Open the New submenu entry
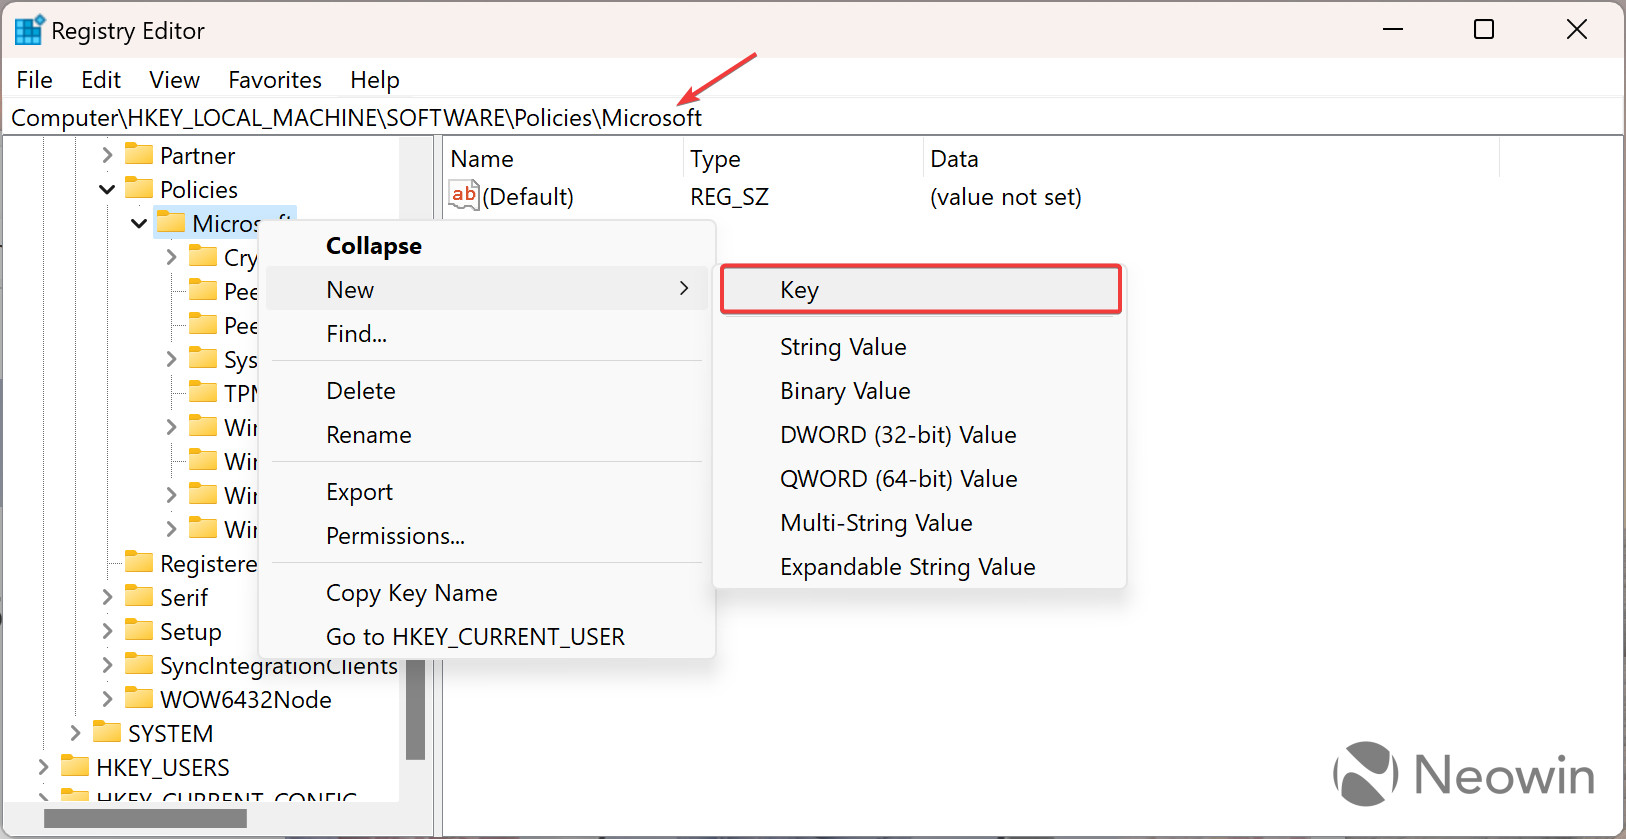Screen dimensions: 1626x839 (487, 290)
